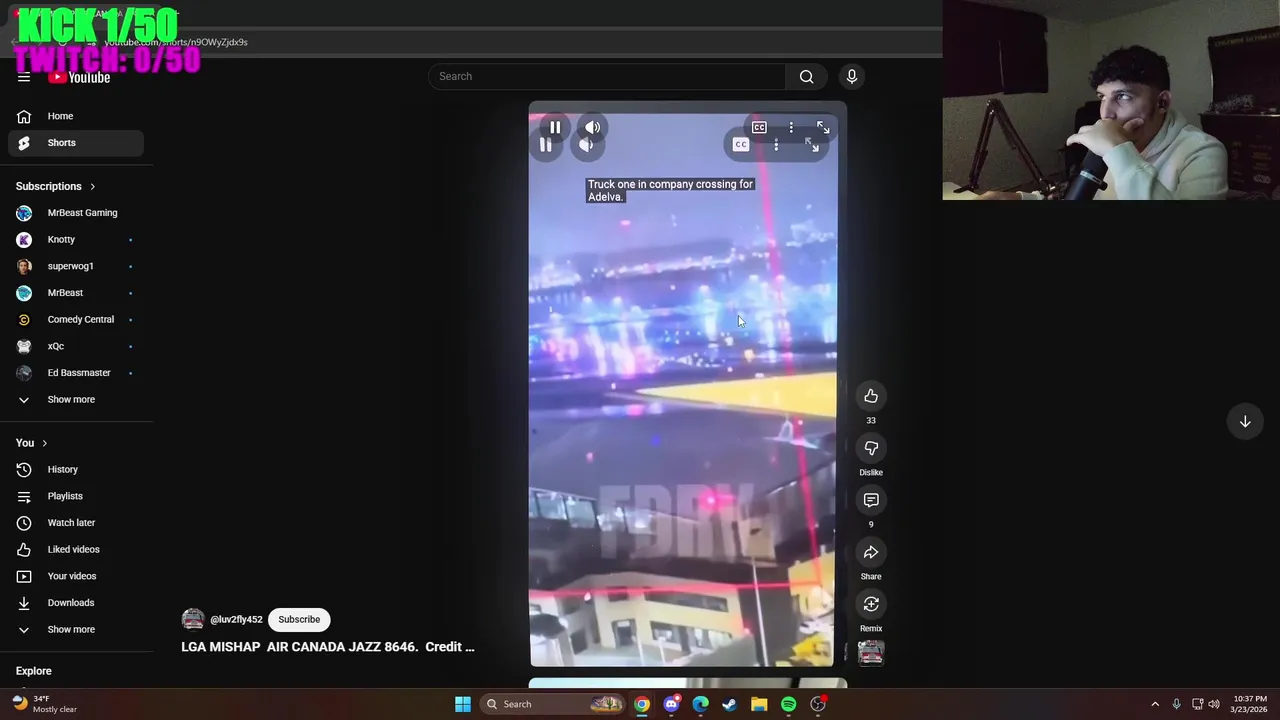Viewport: 1280px width, 720px height.
Task: Open Watch later list
Action: tap(76, 523)
